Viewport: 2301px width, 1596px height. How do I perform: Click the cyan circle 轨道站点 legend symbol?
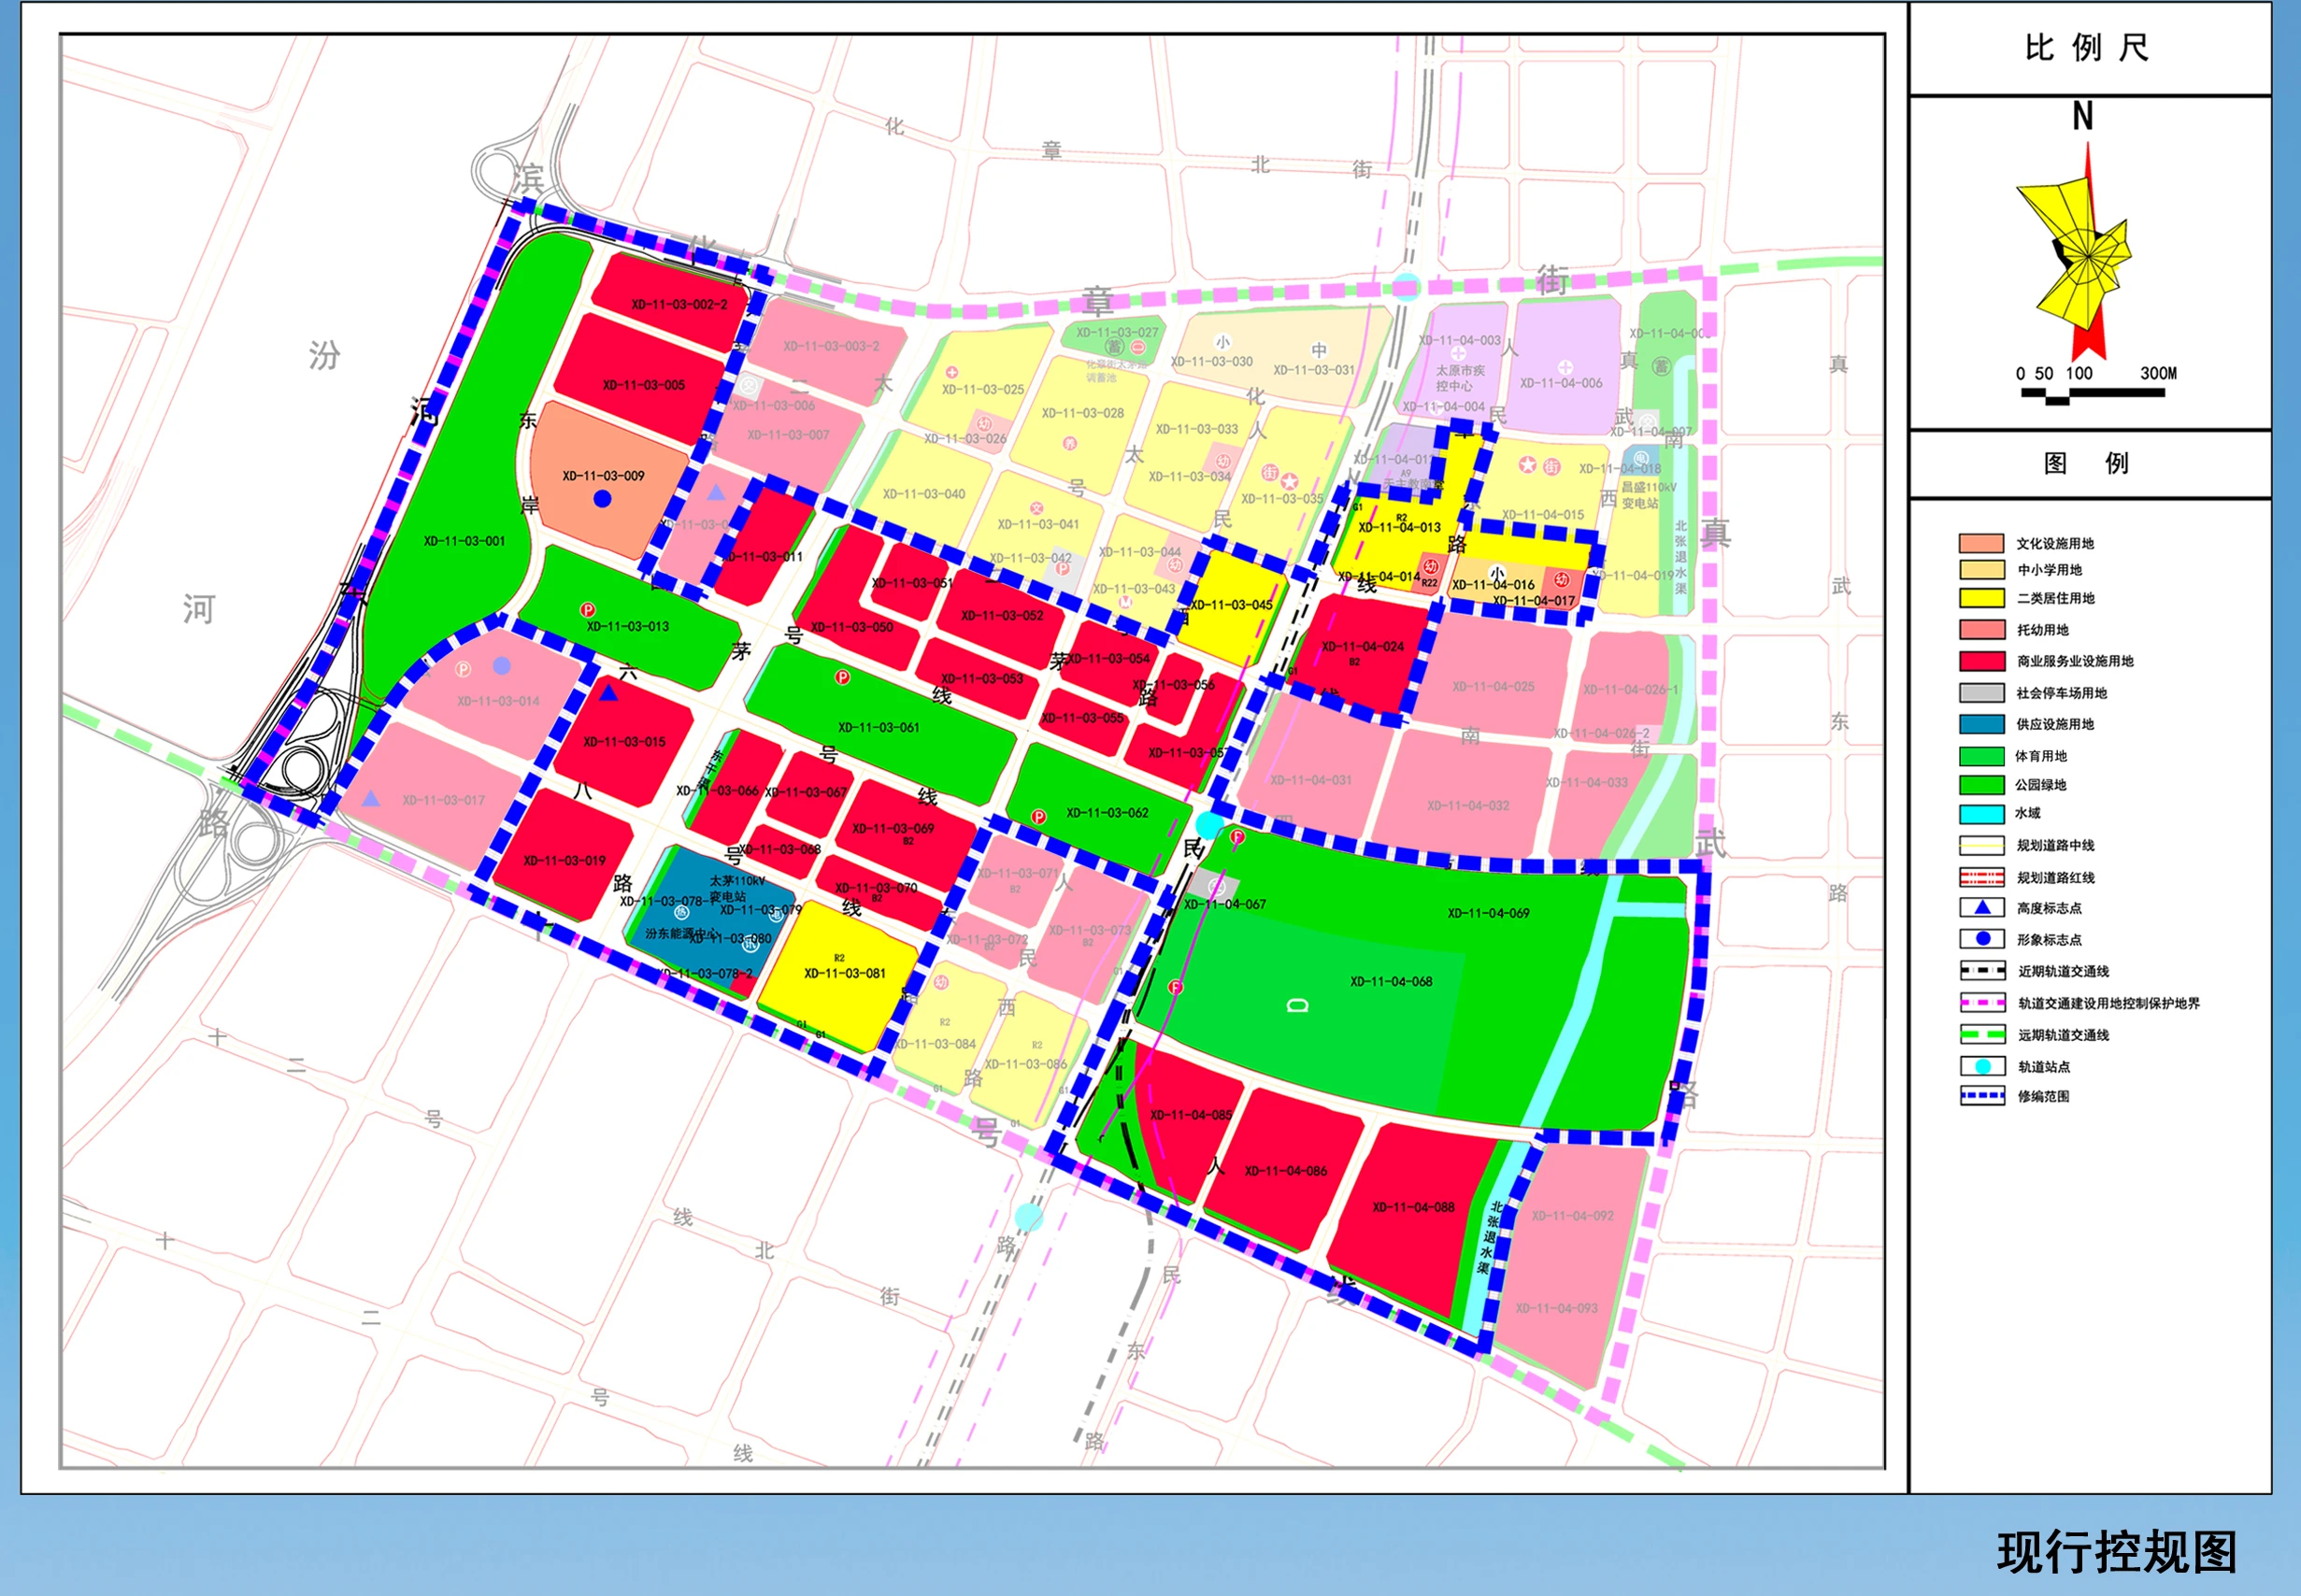click(x=1982, y=1066)
